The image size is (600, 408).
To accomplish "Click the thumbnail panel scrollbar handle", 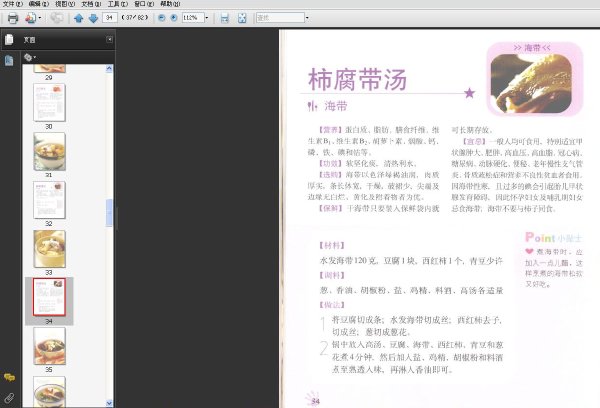I will tap(109, 213).
